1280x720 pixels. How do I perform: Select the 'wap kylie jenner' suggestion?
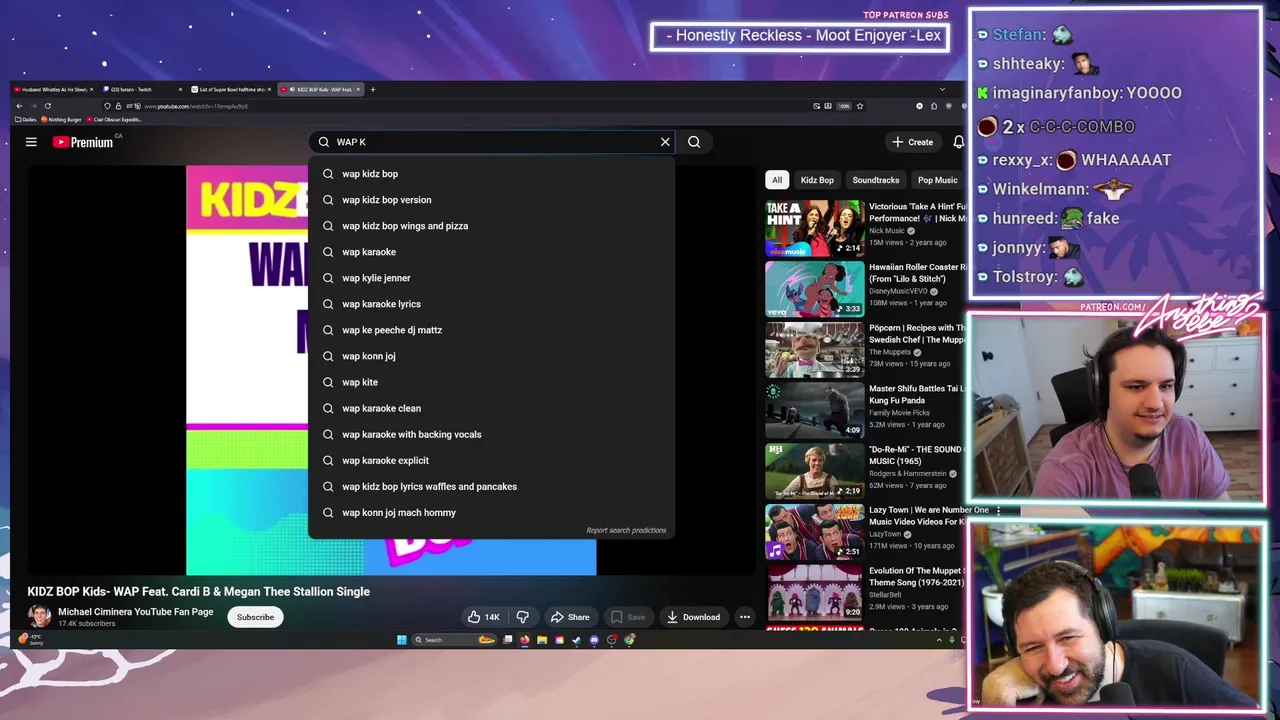point(491,278)
